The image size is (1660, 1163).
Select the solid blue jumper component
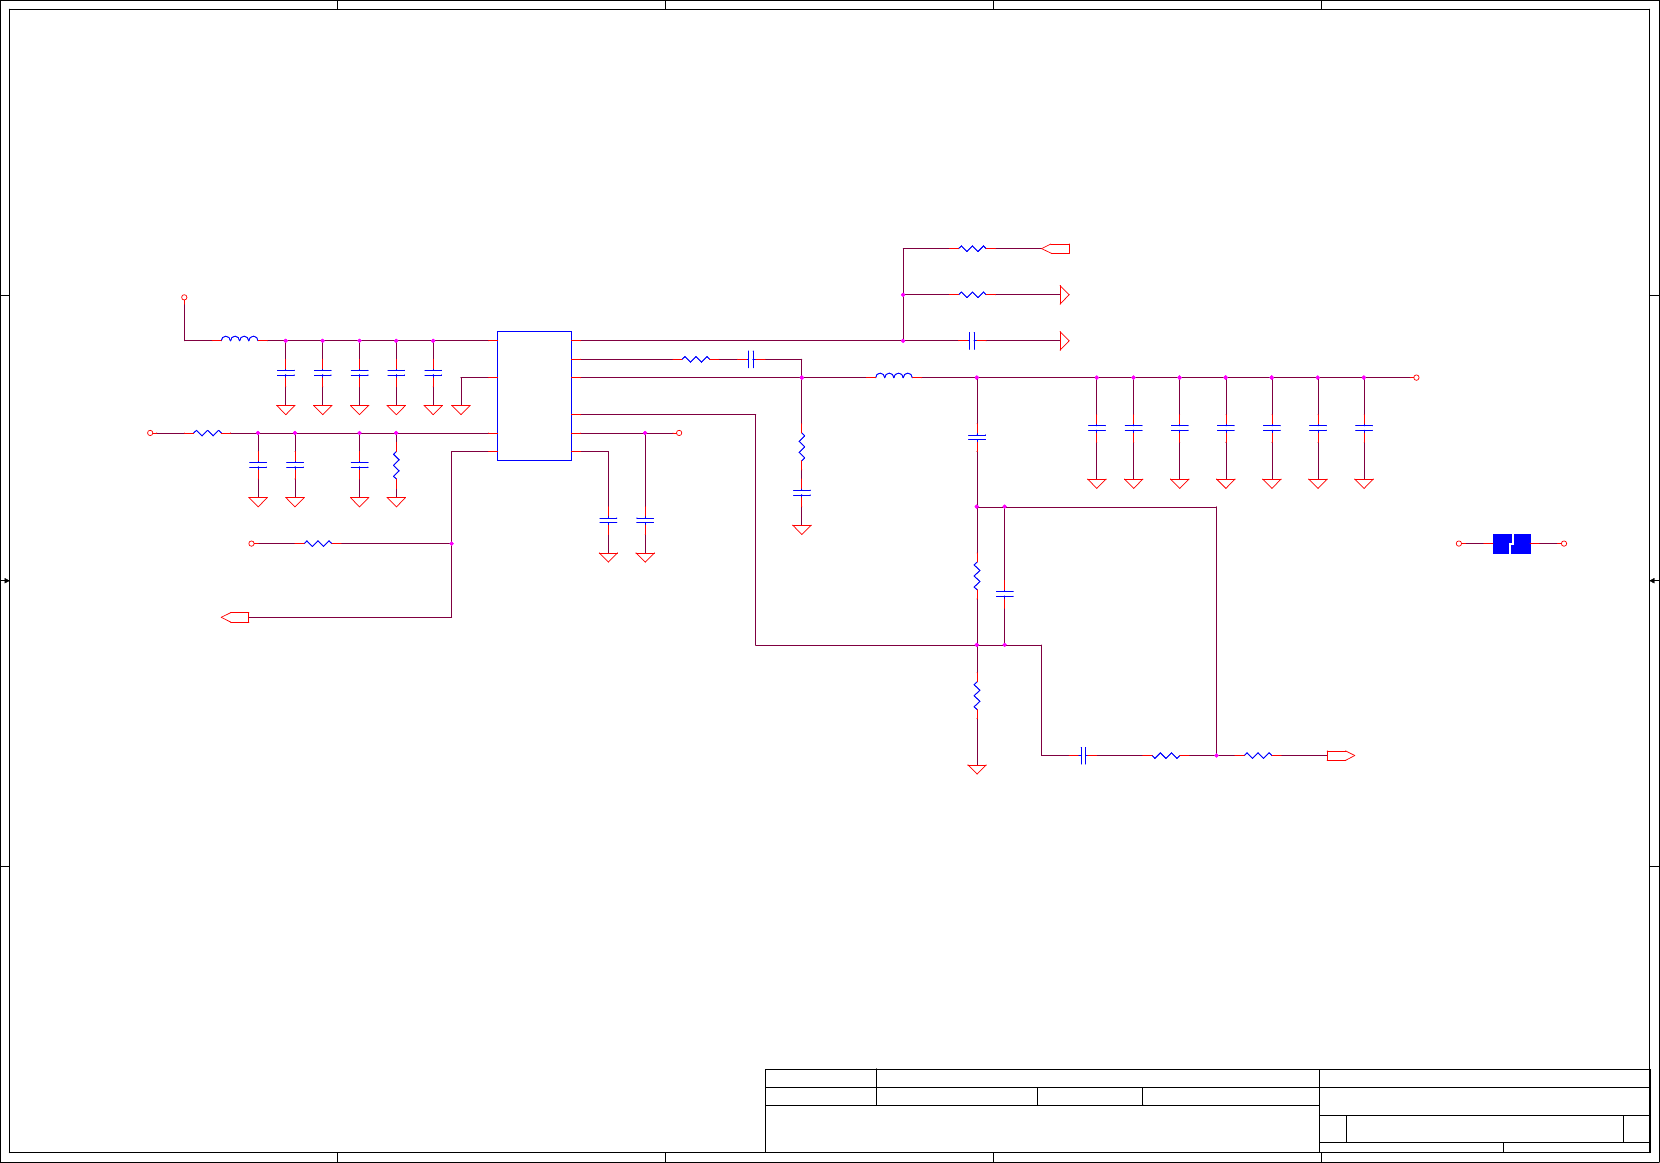pyautogui.click(x=1512, y=544)
